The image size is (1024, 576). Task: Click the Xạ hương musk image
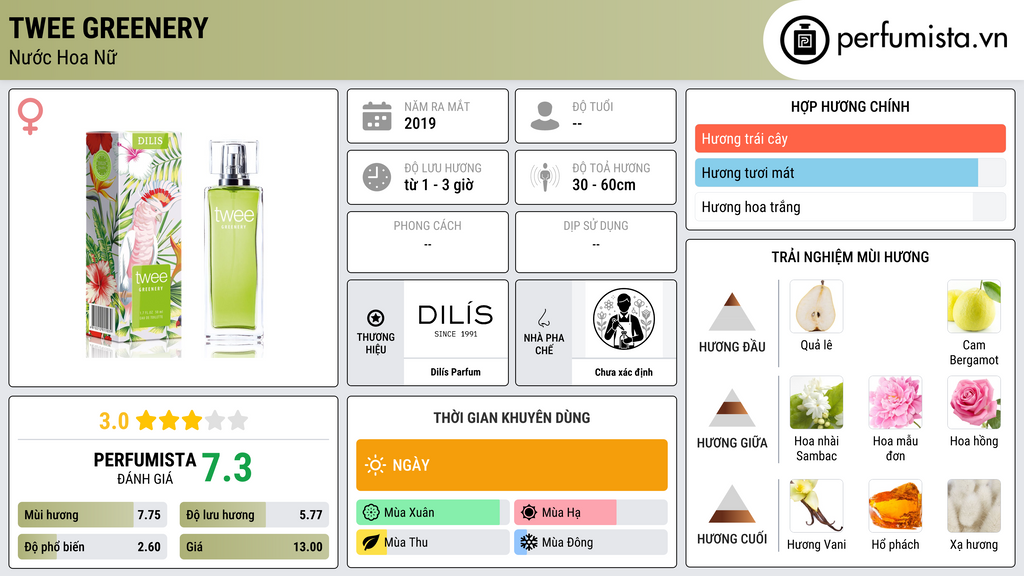(x=974, y=506)
